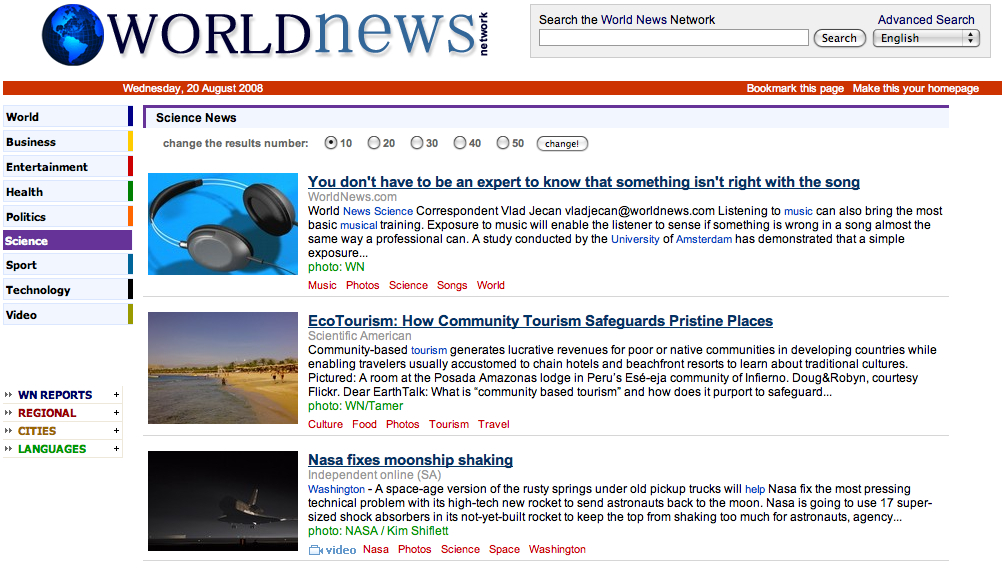1002x571 pixels.
Task: Open Advanced Search link
Action: click(926, 20)
